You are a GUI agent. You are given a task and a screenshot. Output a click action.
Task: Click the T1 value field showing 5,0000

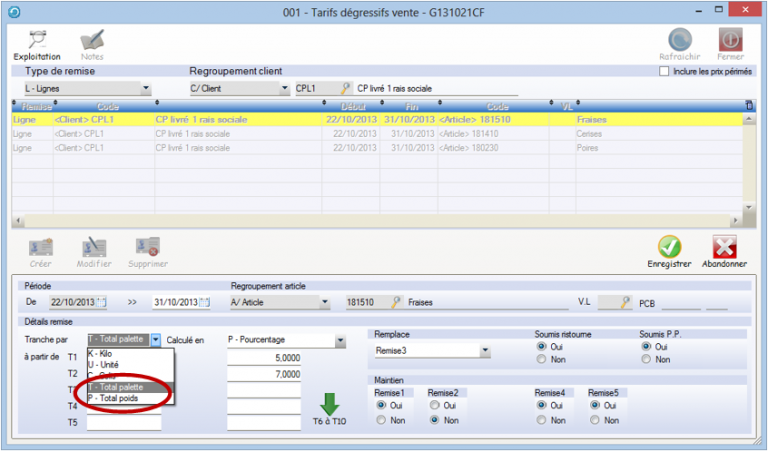pos(264,357)
